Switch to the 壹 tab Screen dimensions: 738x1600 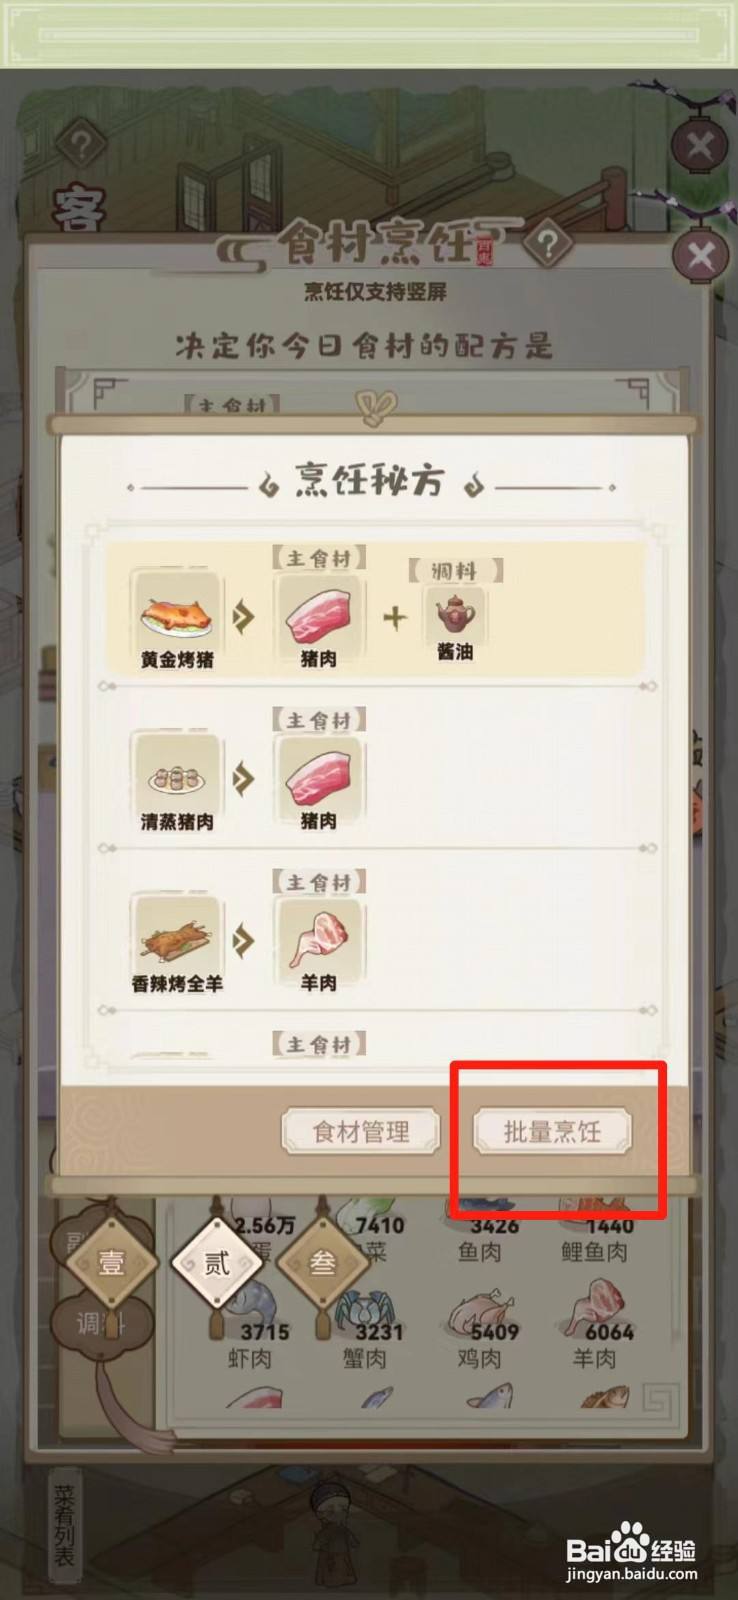pos(111,1263)
